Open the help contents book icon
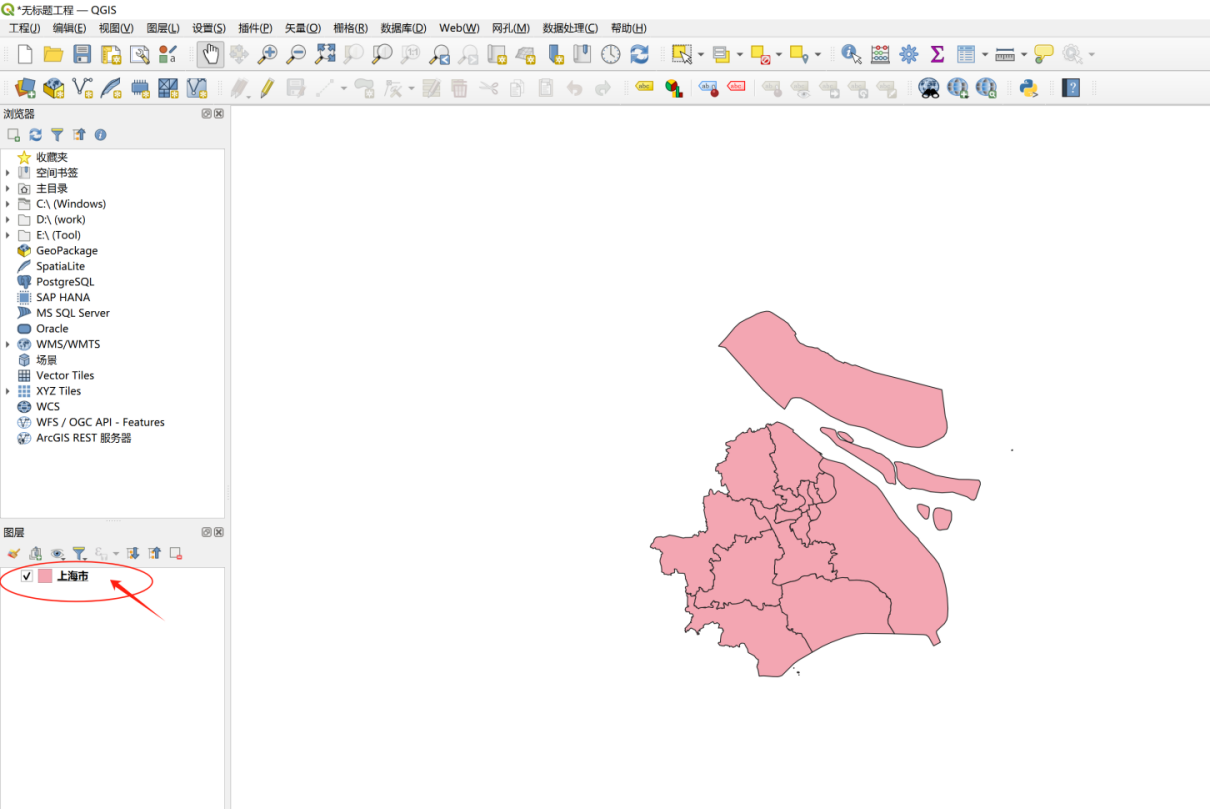The width and height of the screenshot is (1210, 809). coord(1071,88)
